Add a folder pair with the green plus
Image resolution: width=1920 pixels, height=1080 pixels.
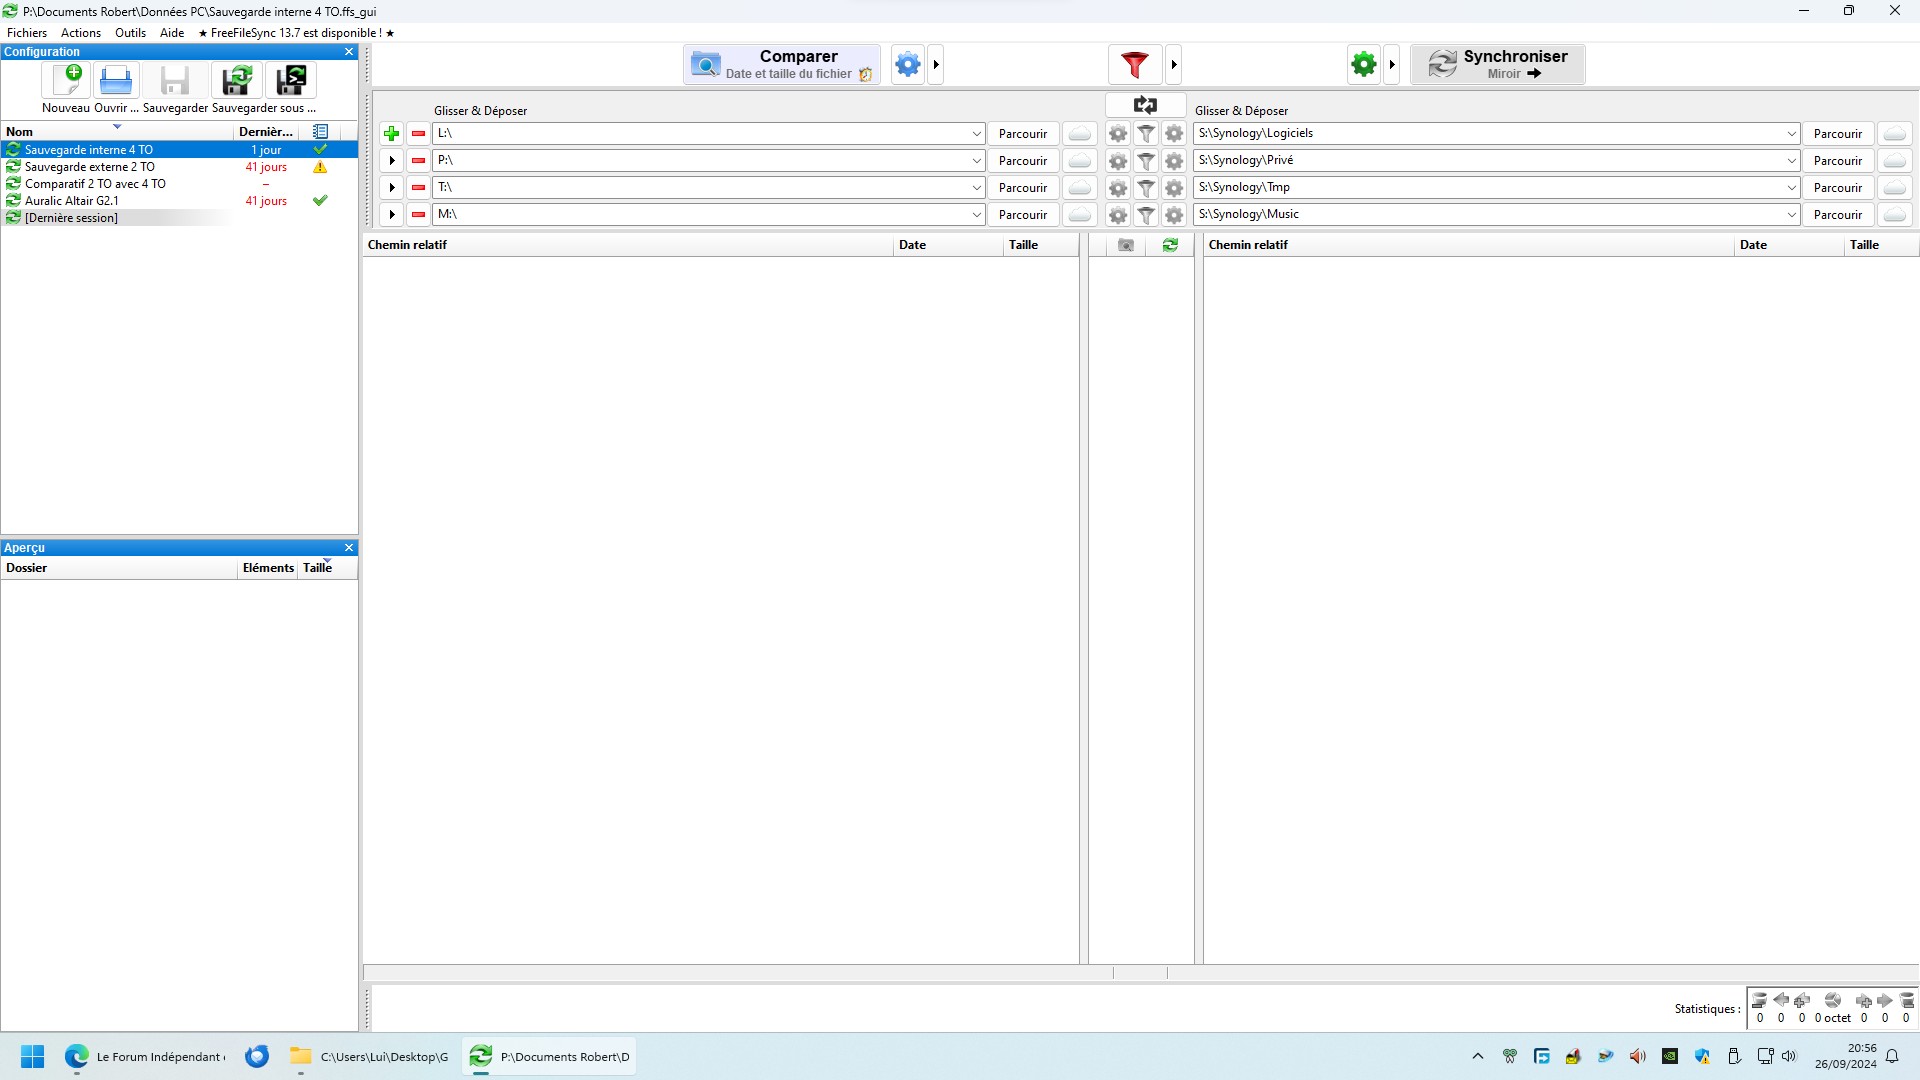392,134
